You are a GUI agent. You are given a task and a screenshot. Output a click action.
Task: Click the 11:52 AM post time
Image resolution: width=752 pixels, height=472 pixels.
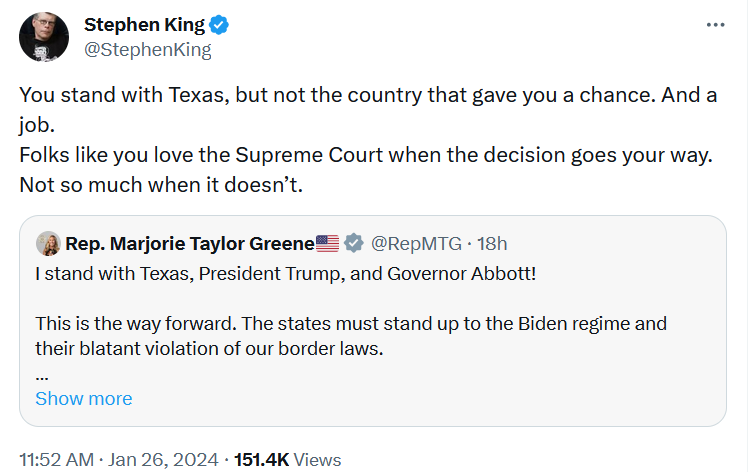point(56,460)
